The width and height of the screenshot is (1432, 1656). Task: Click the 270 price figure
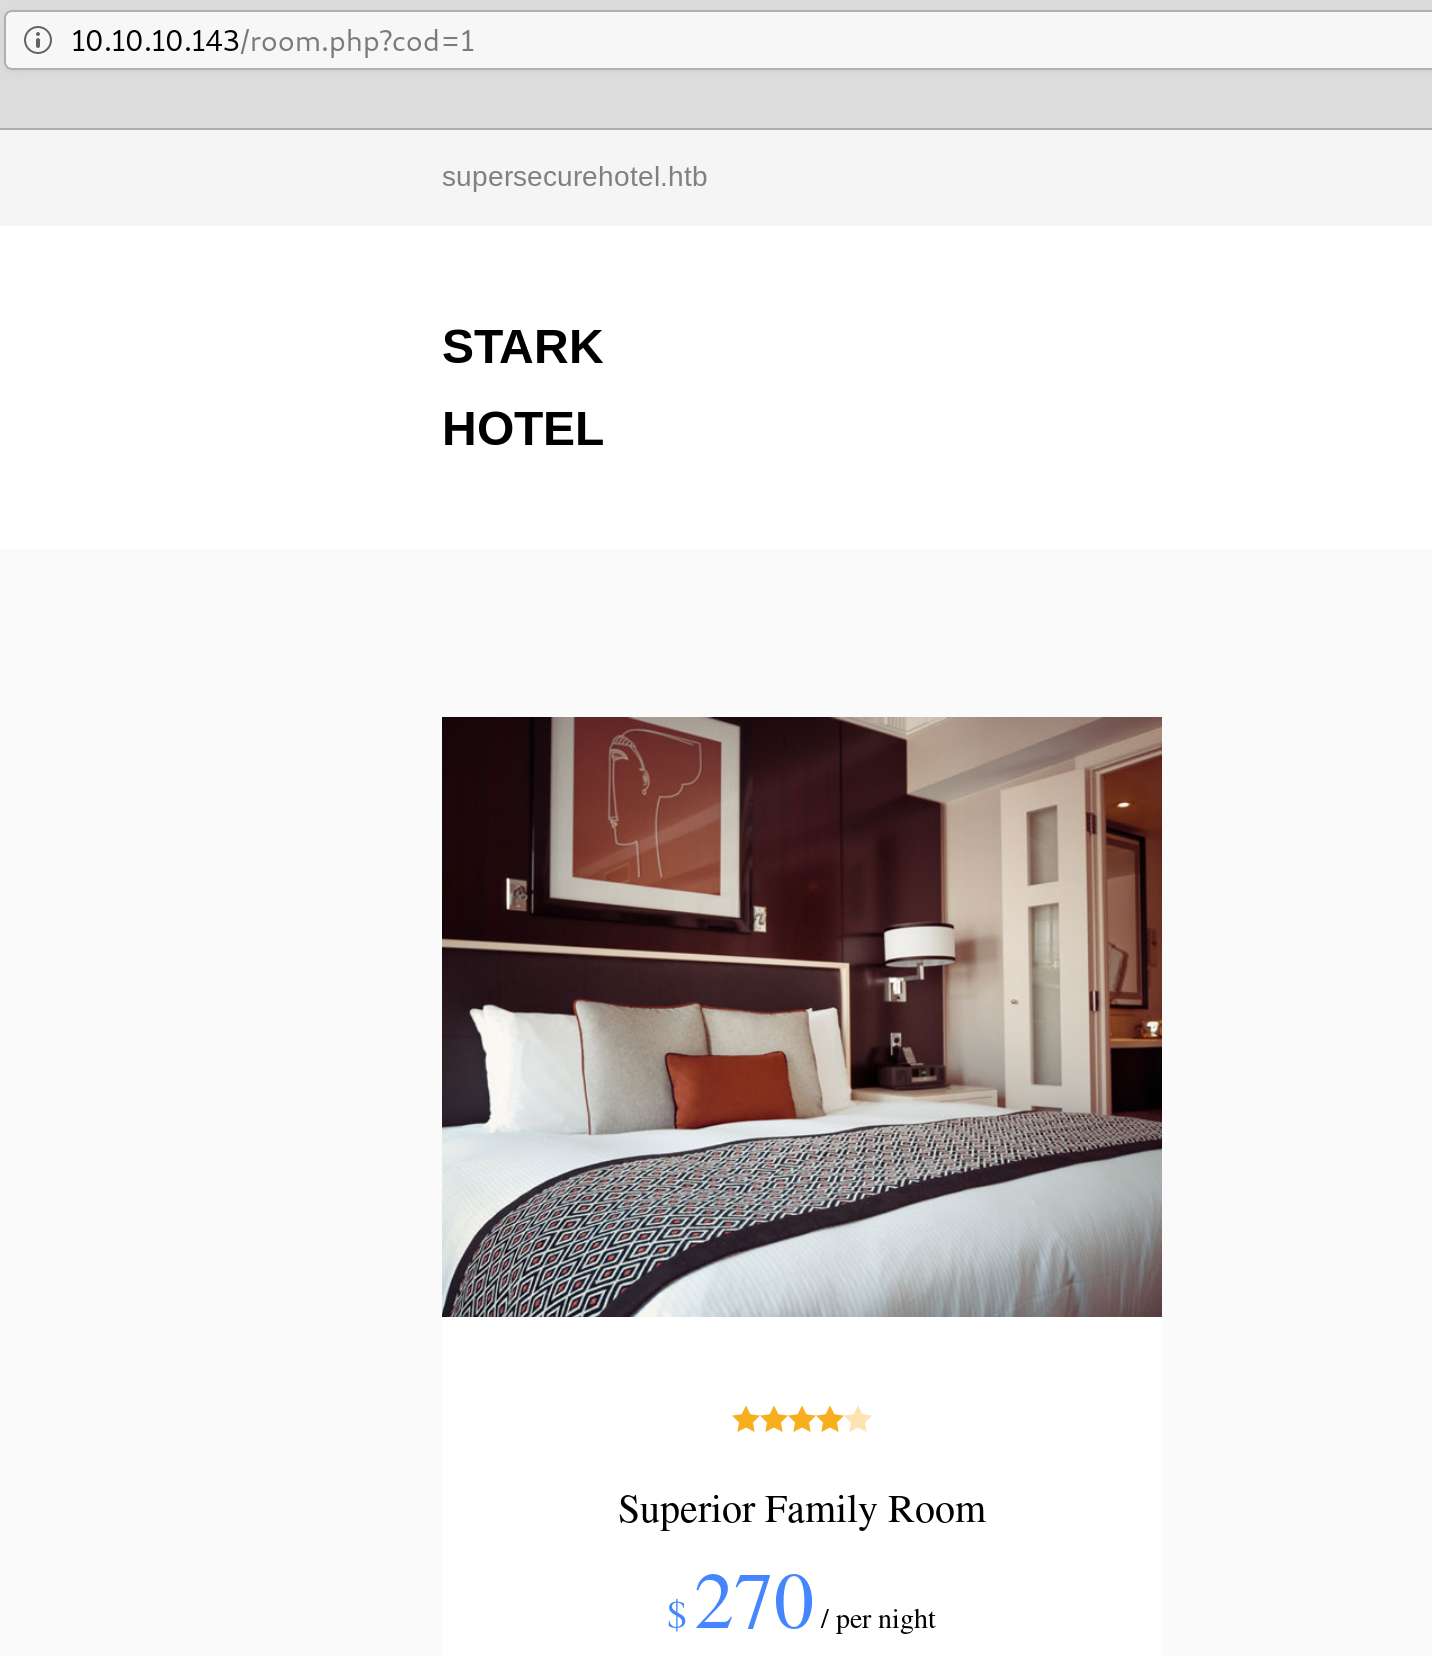click(x=754, y=1601)
